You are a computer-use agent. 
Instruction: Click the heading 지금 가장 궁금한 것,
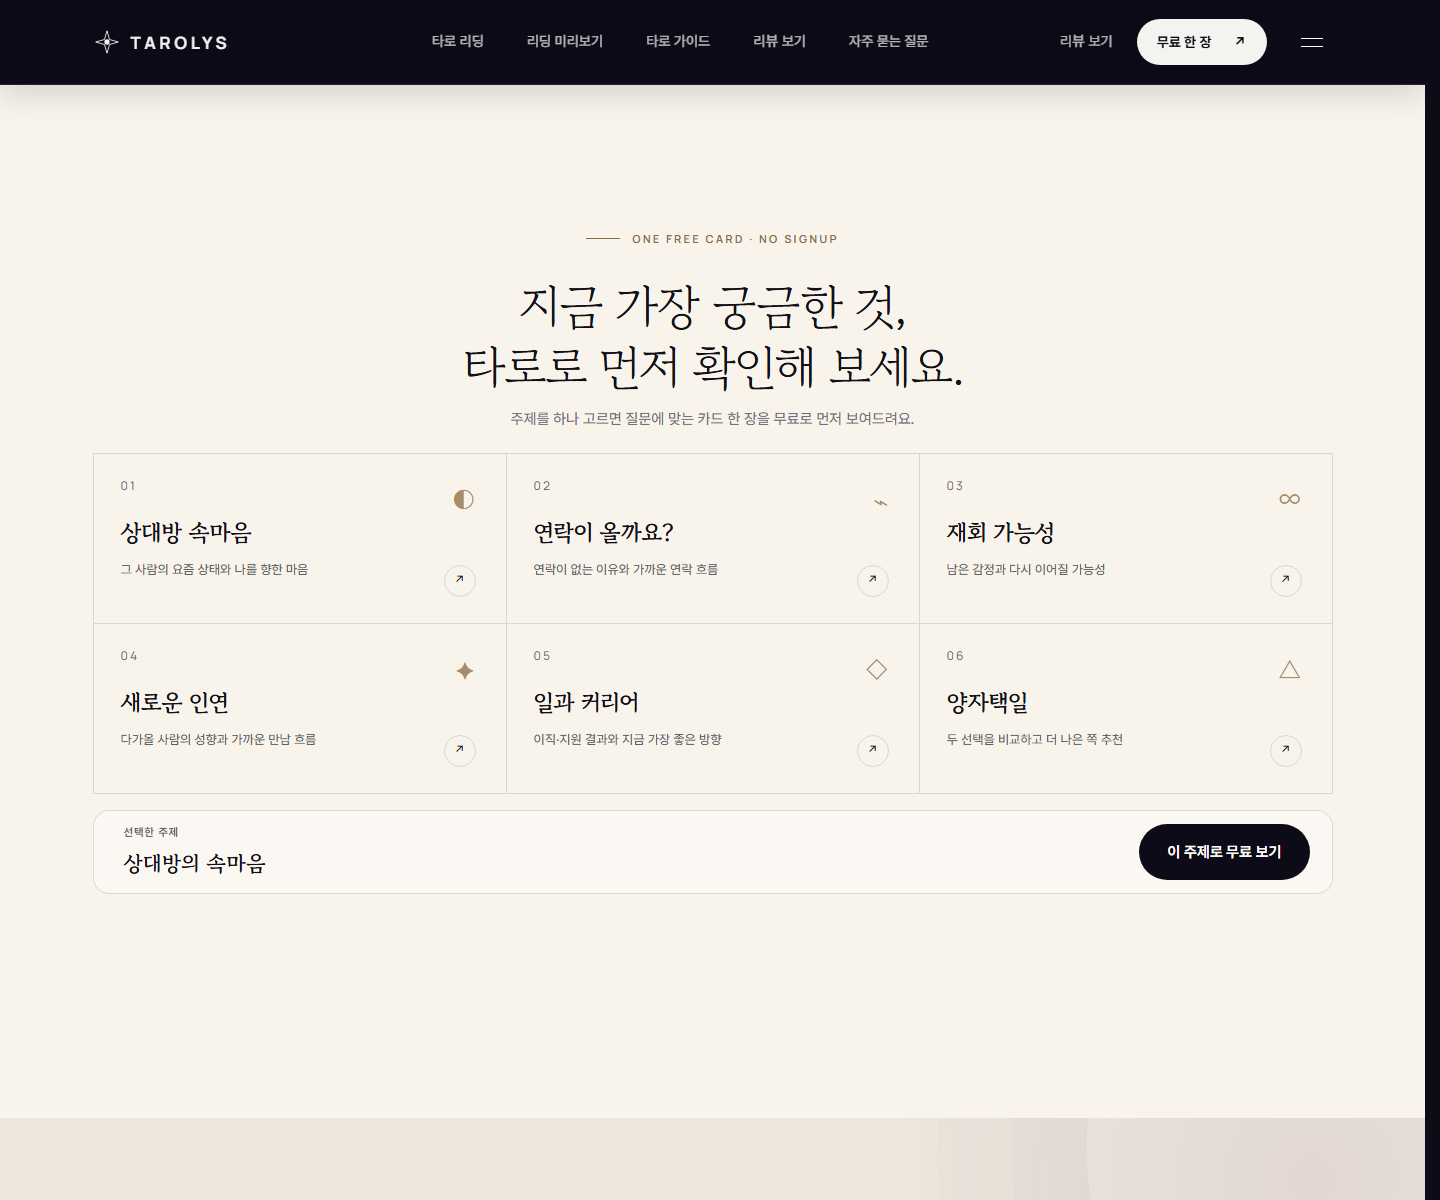713,306
